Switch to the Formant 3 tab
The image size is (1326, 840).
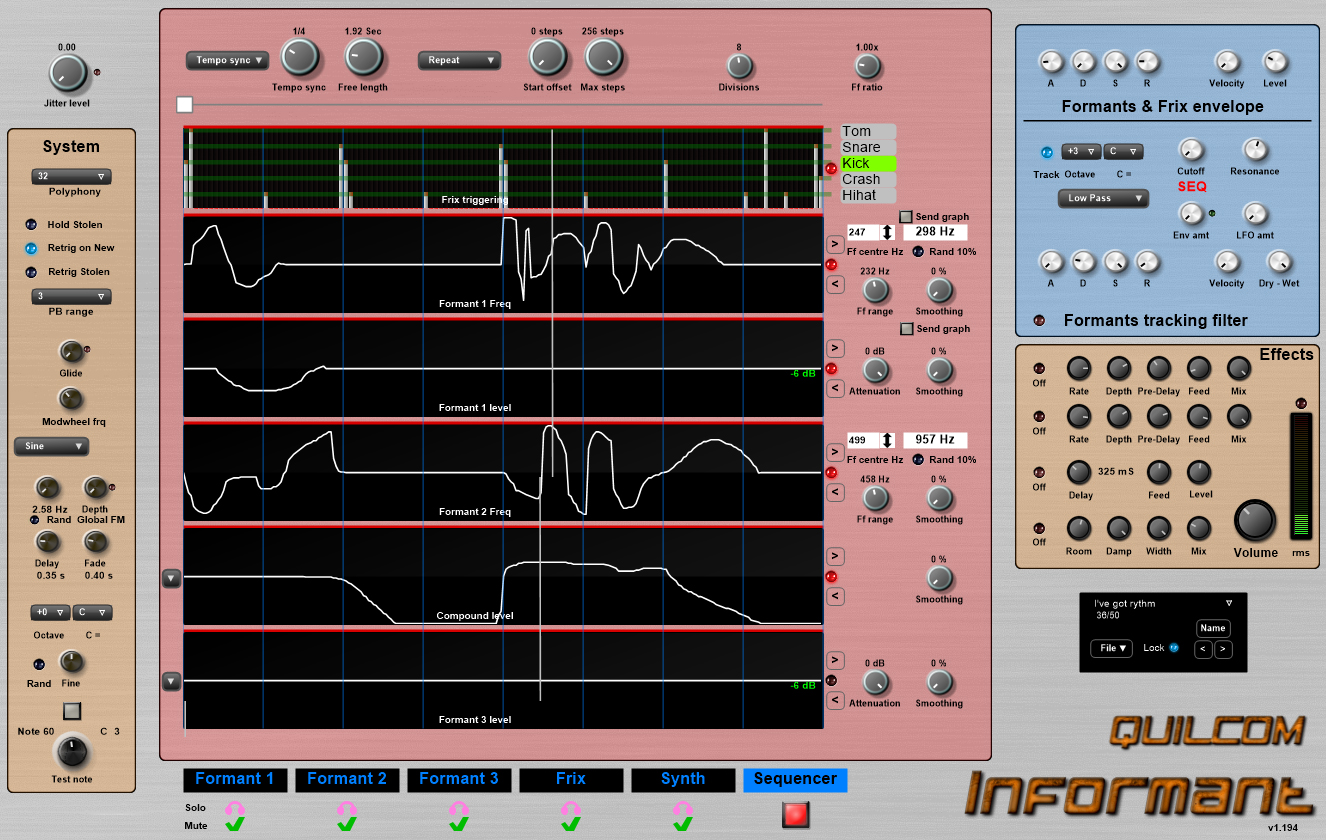(459, 779)
